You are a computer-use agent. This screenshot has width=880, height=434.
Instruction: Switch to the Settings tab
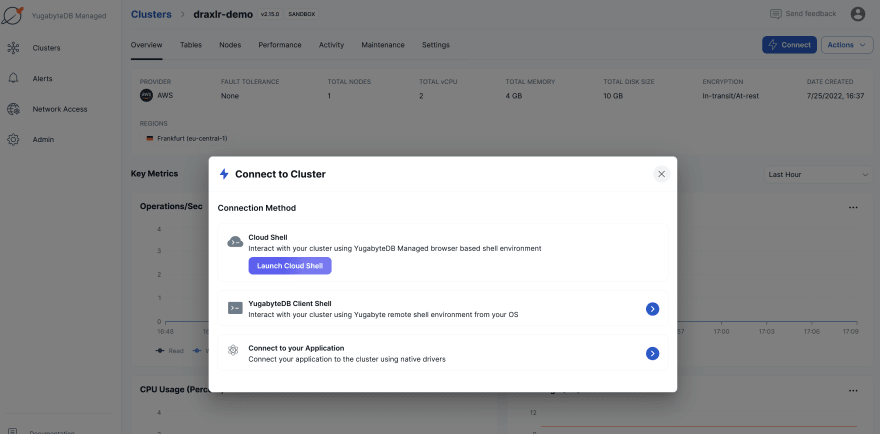pyautogui.click(x=436, y=45)
